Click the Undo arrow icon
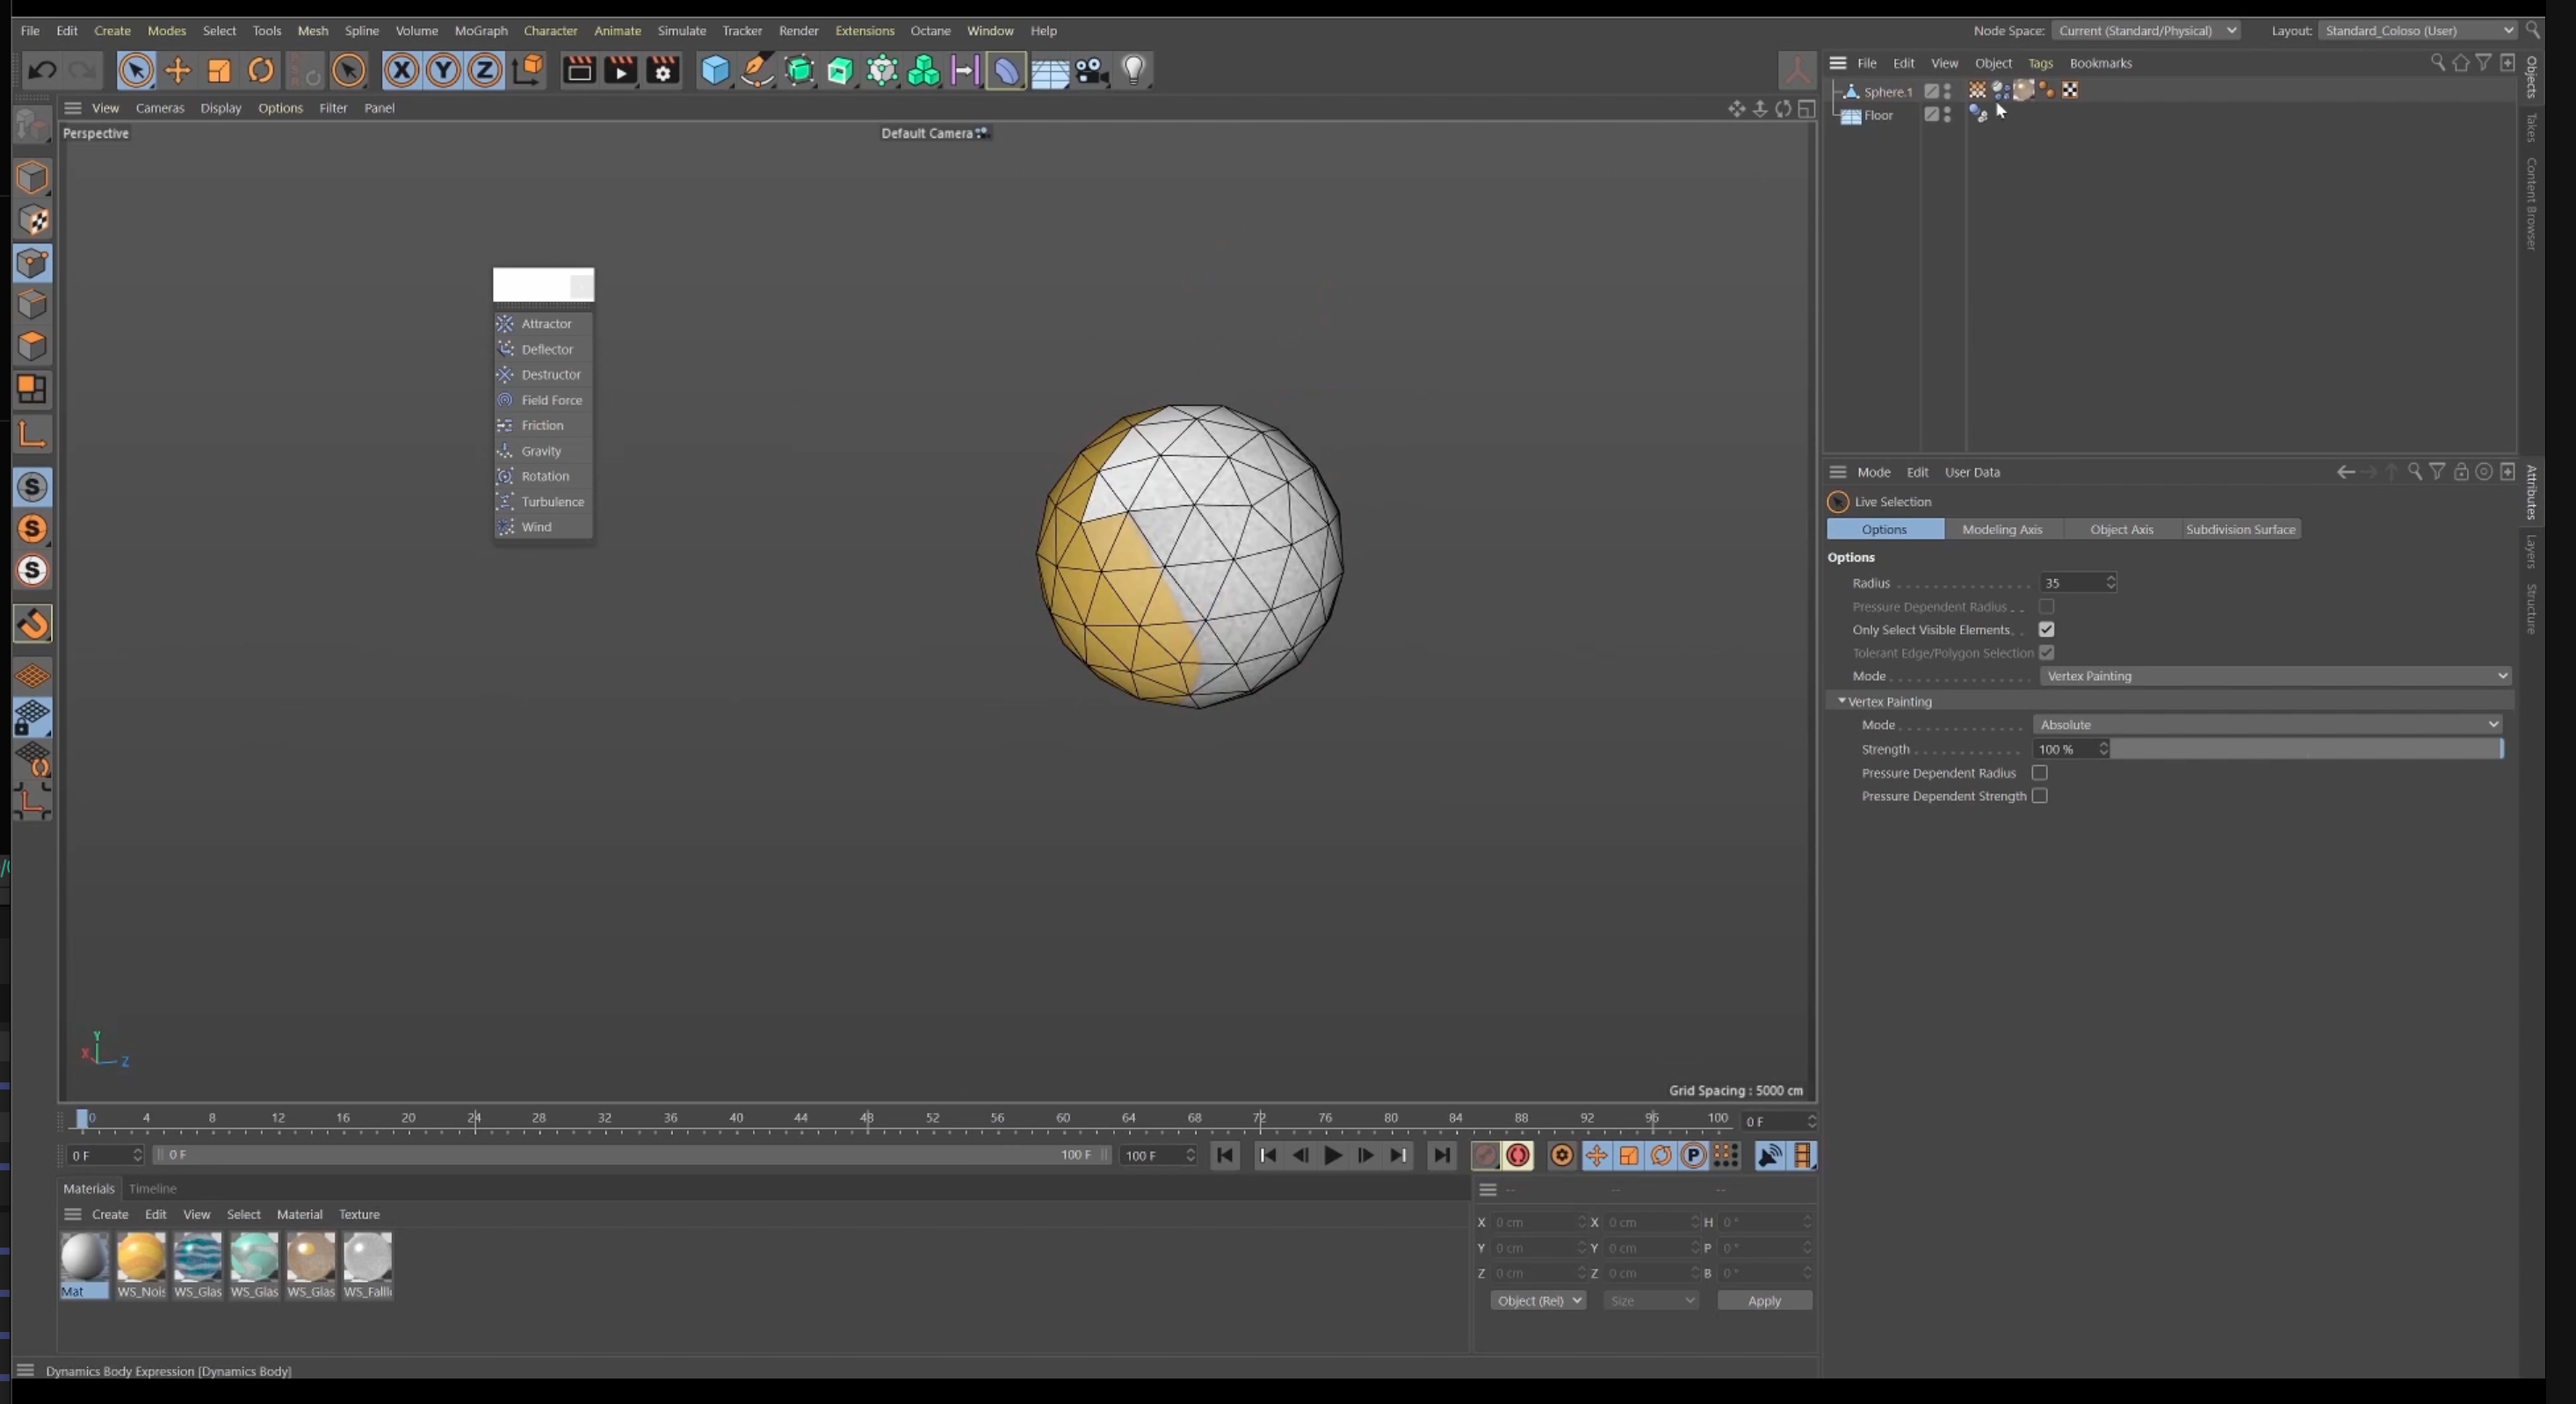The image size is (2576, 1404). pyautogui.click(x=42, y=70)
